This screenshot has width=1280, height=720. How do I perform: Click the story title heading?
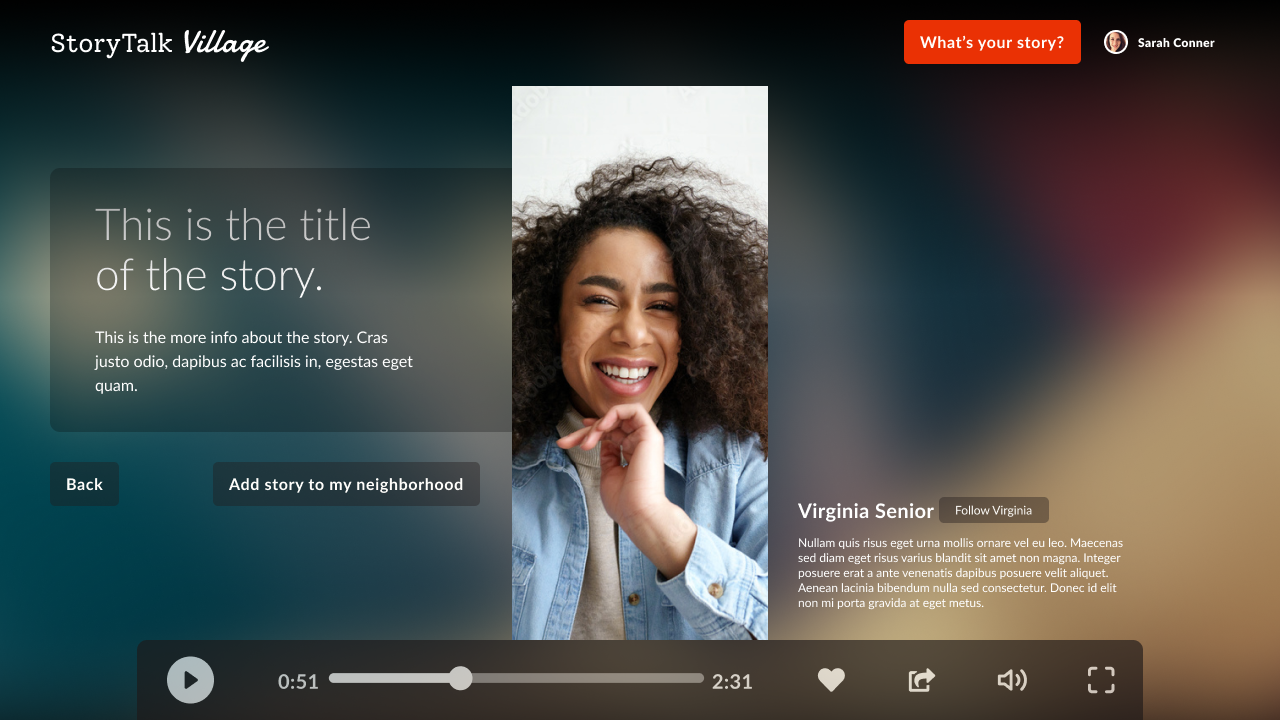[x=233, y=250]
